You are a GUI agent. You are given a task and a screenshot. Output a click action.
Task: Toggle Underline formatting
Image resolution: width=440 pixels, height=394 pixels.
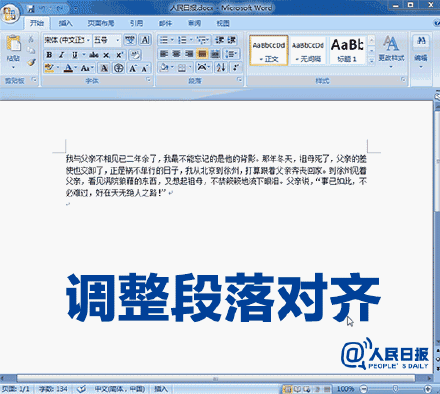pos(75,55)
